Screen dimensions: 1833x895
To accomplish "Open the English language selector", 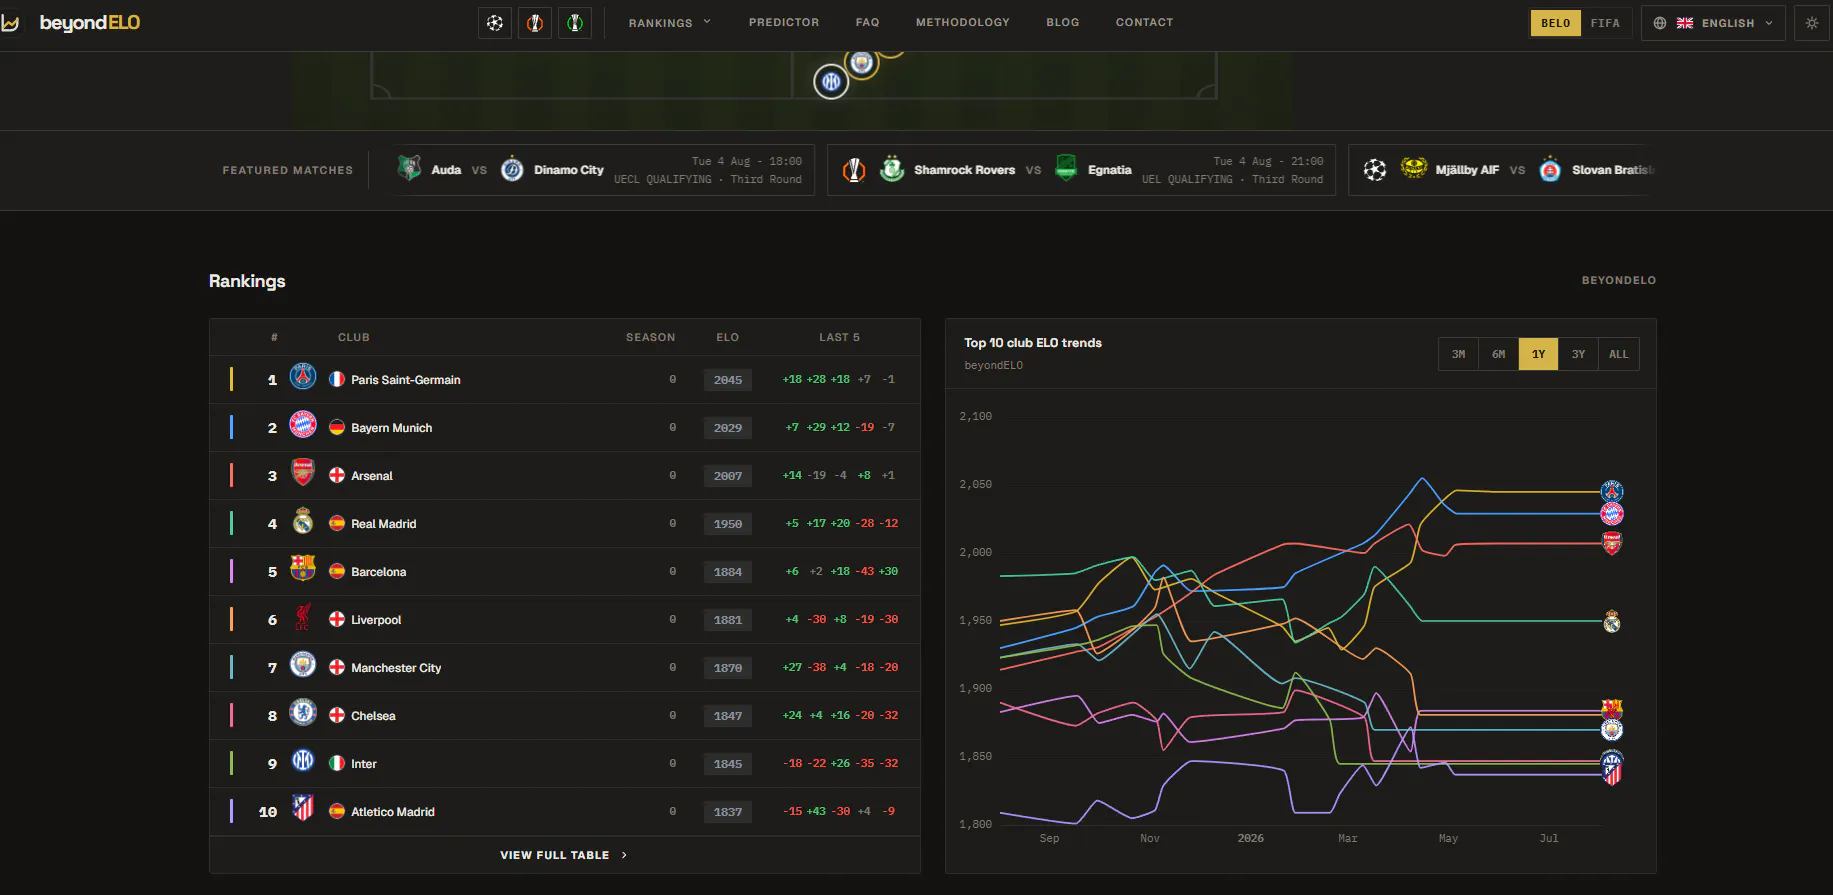I will pos(1714,23).
